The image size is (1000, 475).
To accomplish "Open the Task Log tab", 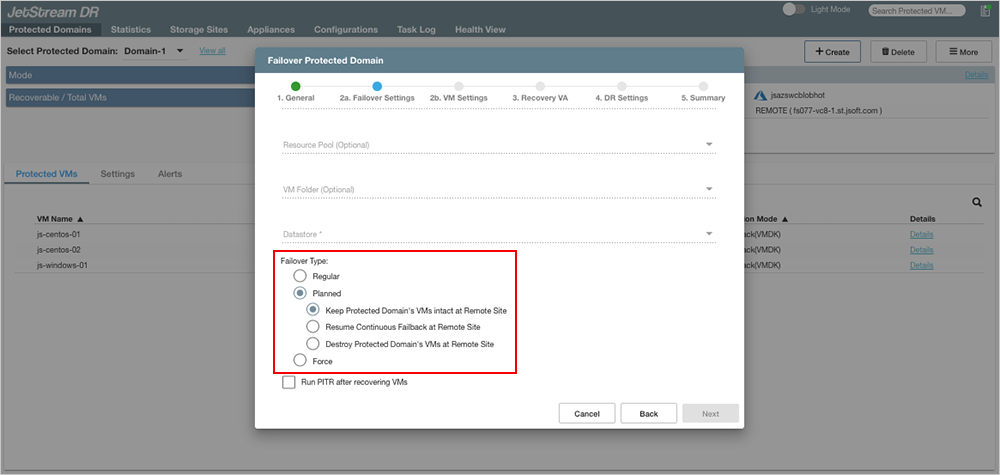I will coord(416,30).
